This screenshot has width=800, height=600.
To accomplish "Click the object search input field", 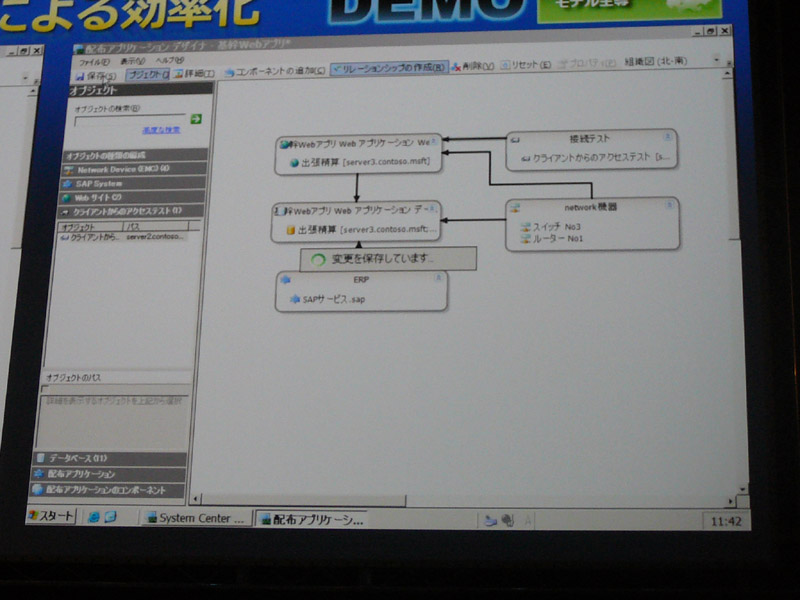I will [130, 120].
